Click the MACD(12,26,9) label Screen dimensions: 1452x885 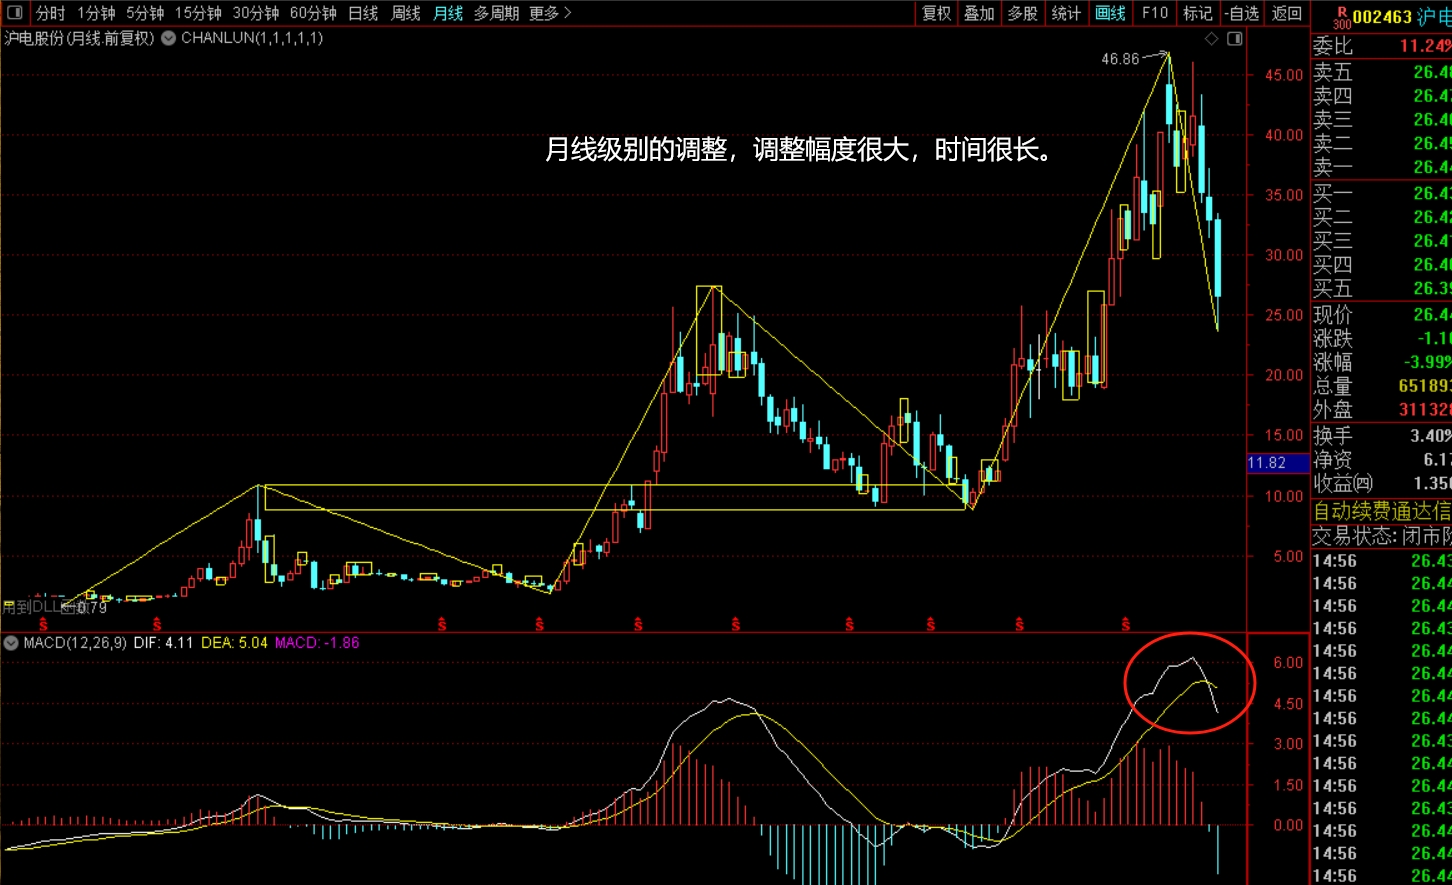point(75,643)
